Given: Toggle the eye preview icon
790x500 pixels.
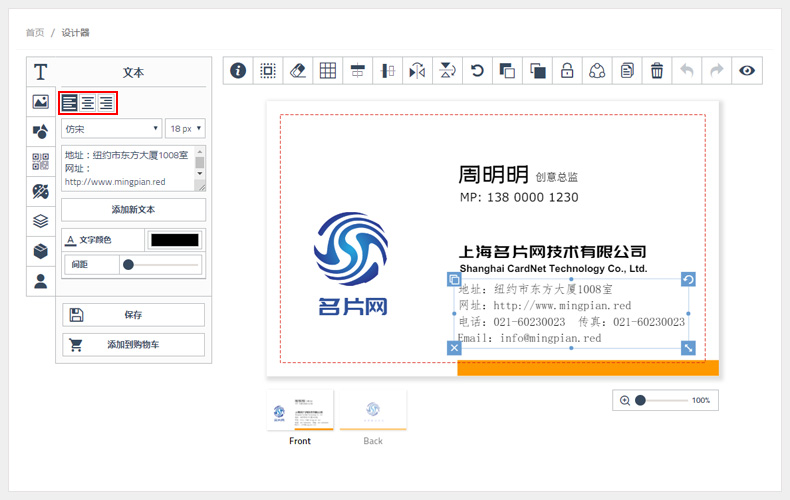Looking at the screenshot, I should coord(747,71).
